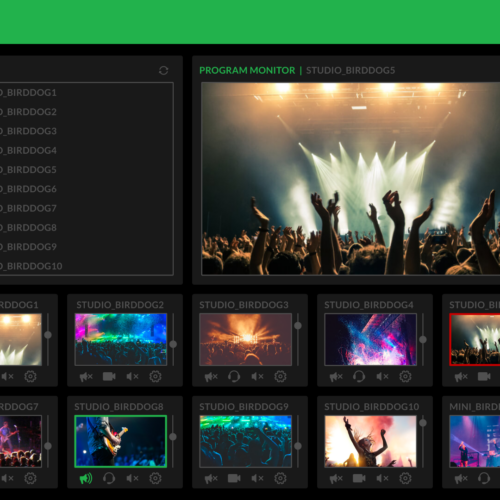Viewport: 500px width, 500px height.
Task: Unmute speaker for STUDIO_BIRDDOG9
Action: tap(257, 478)
